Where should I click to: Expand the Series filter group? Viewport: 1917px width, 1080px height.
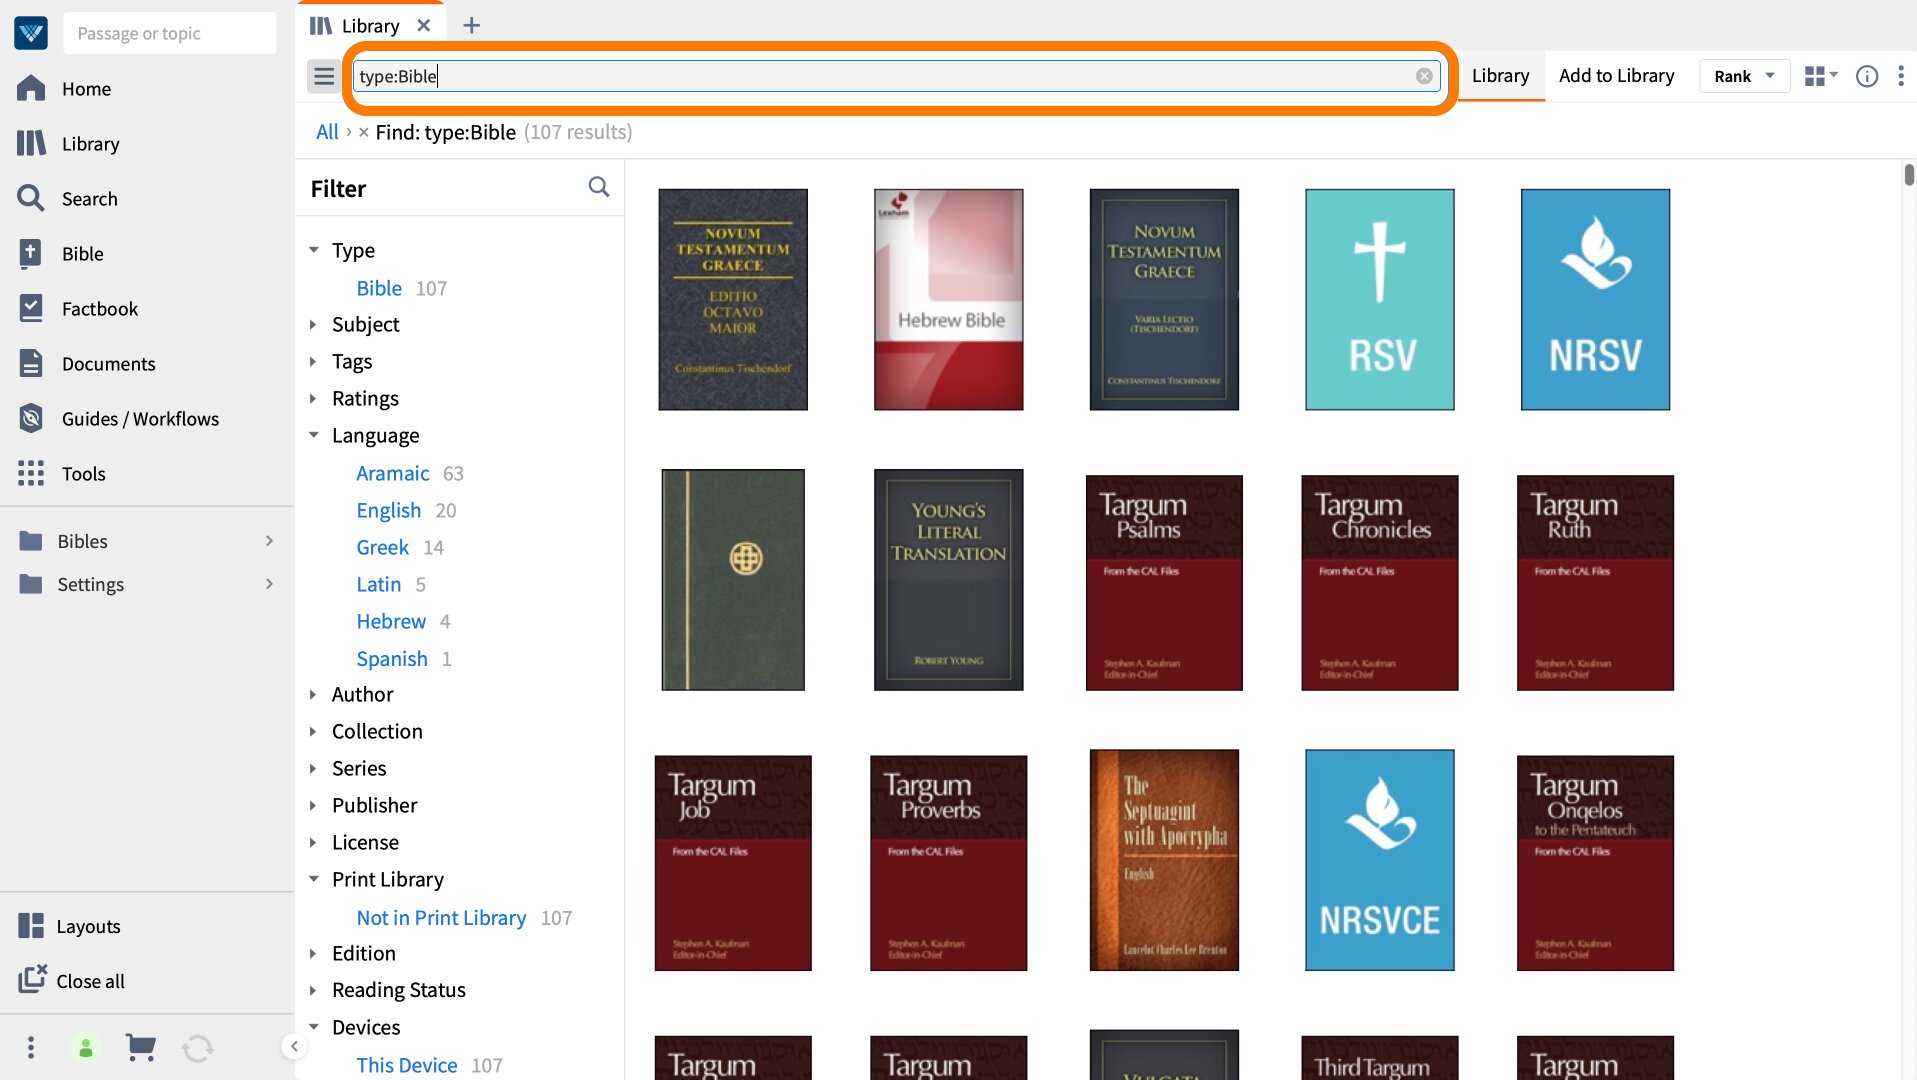[313, 768]
